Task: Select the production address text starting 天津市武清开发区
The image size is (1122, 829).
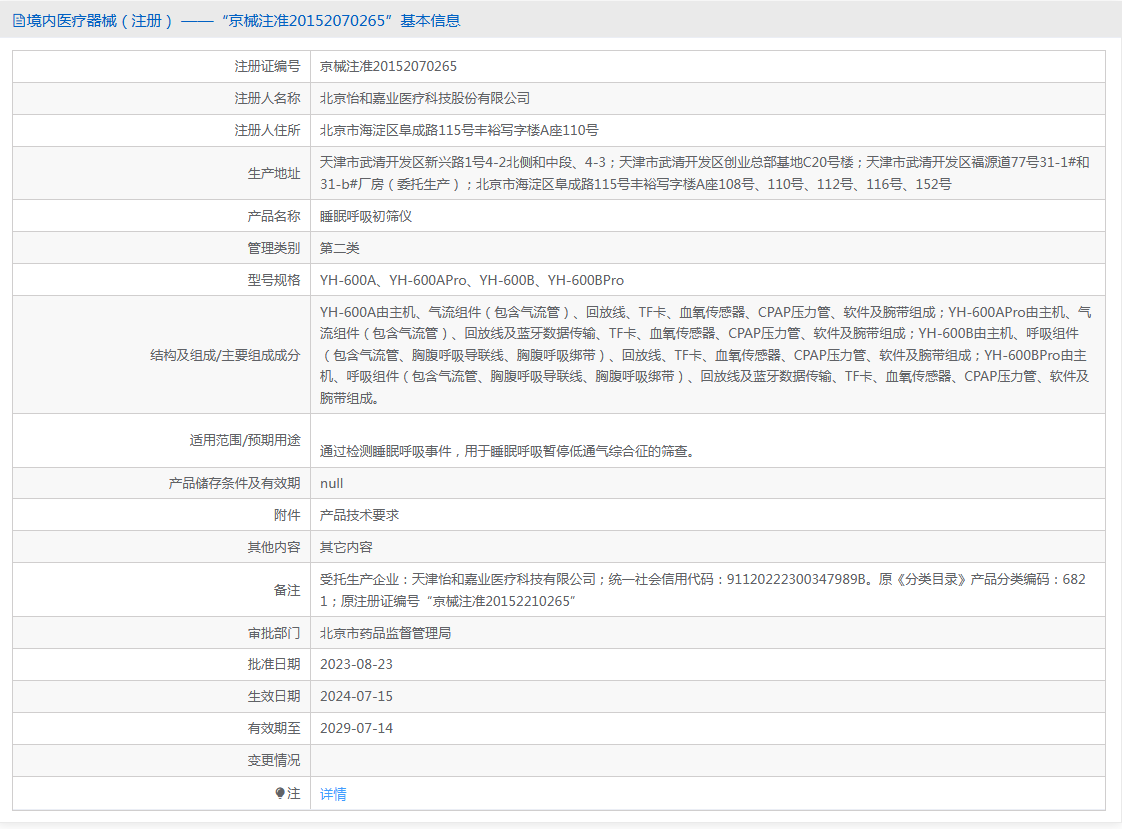Action: point(705,173)
